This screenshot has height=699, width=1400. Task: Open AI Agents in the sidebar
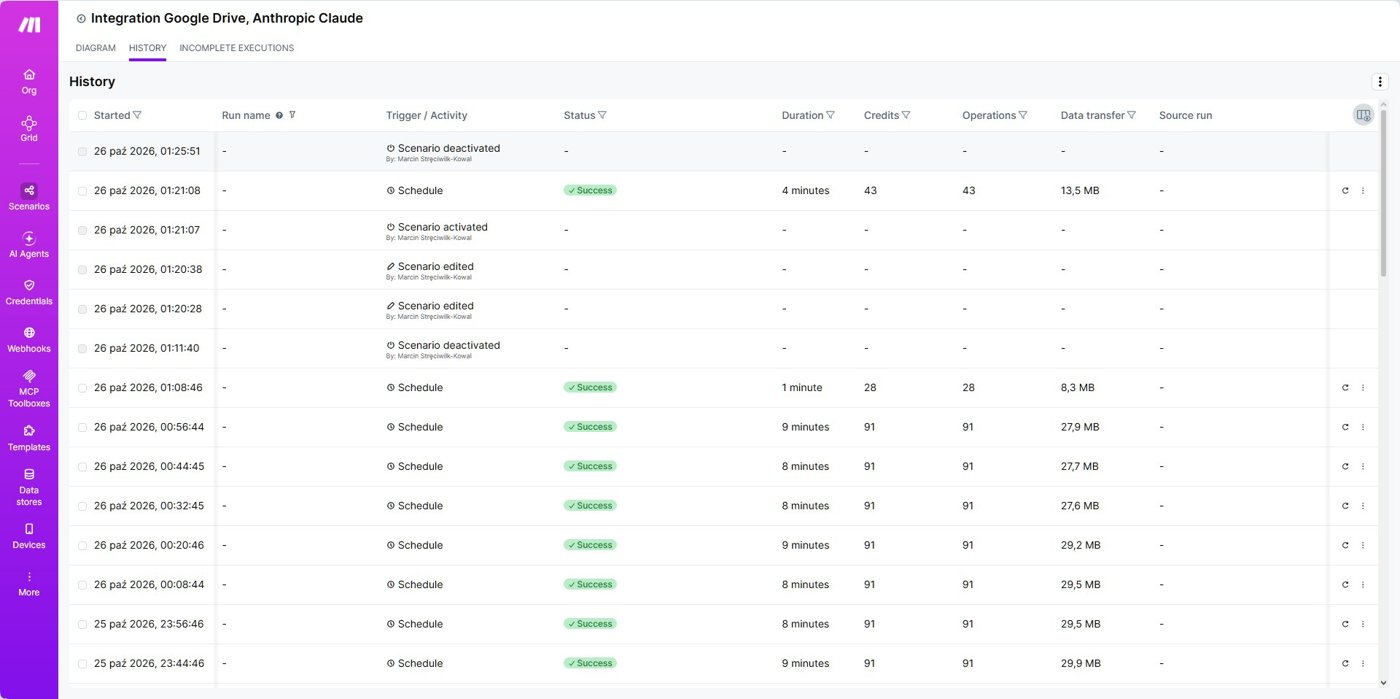click(29, 245)
